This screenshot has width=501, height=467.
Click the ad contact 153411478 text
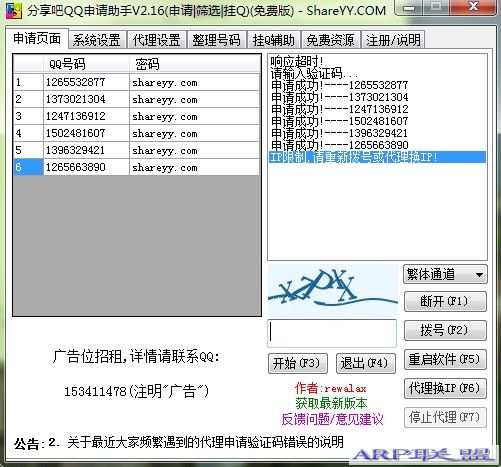point(136,391)
